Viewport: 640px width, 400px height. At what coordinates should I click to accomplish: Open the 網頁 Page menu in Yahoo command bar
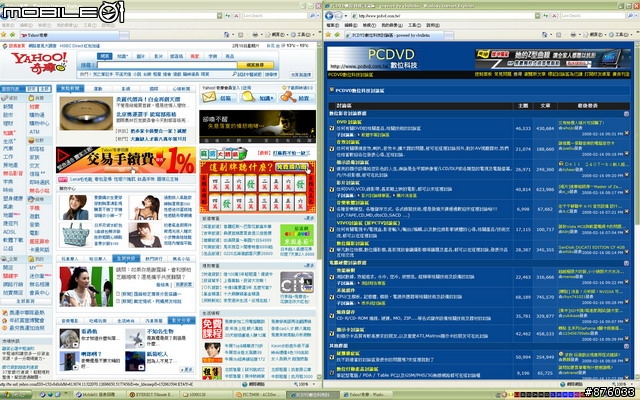[278, 35]
